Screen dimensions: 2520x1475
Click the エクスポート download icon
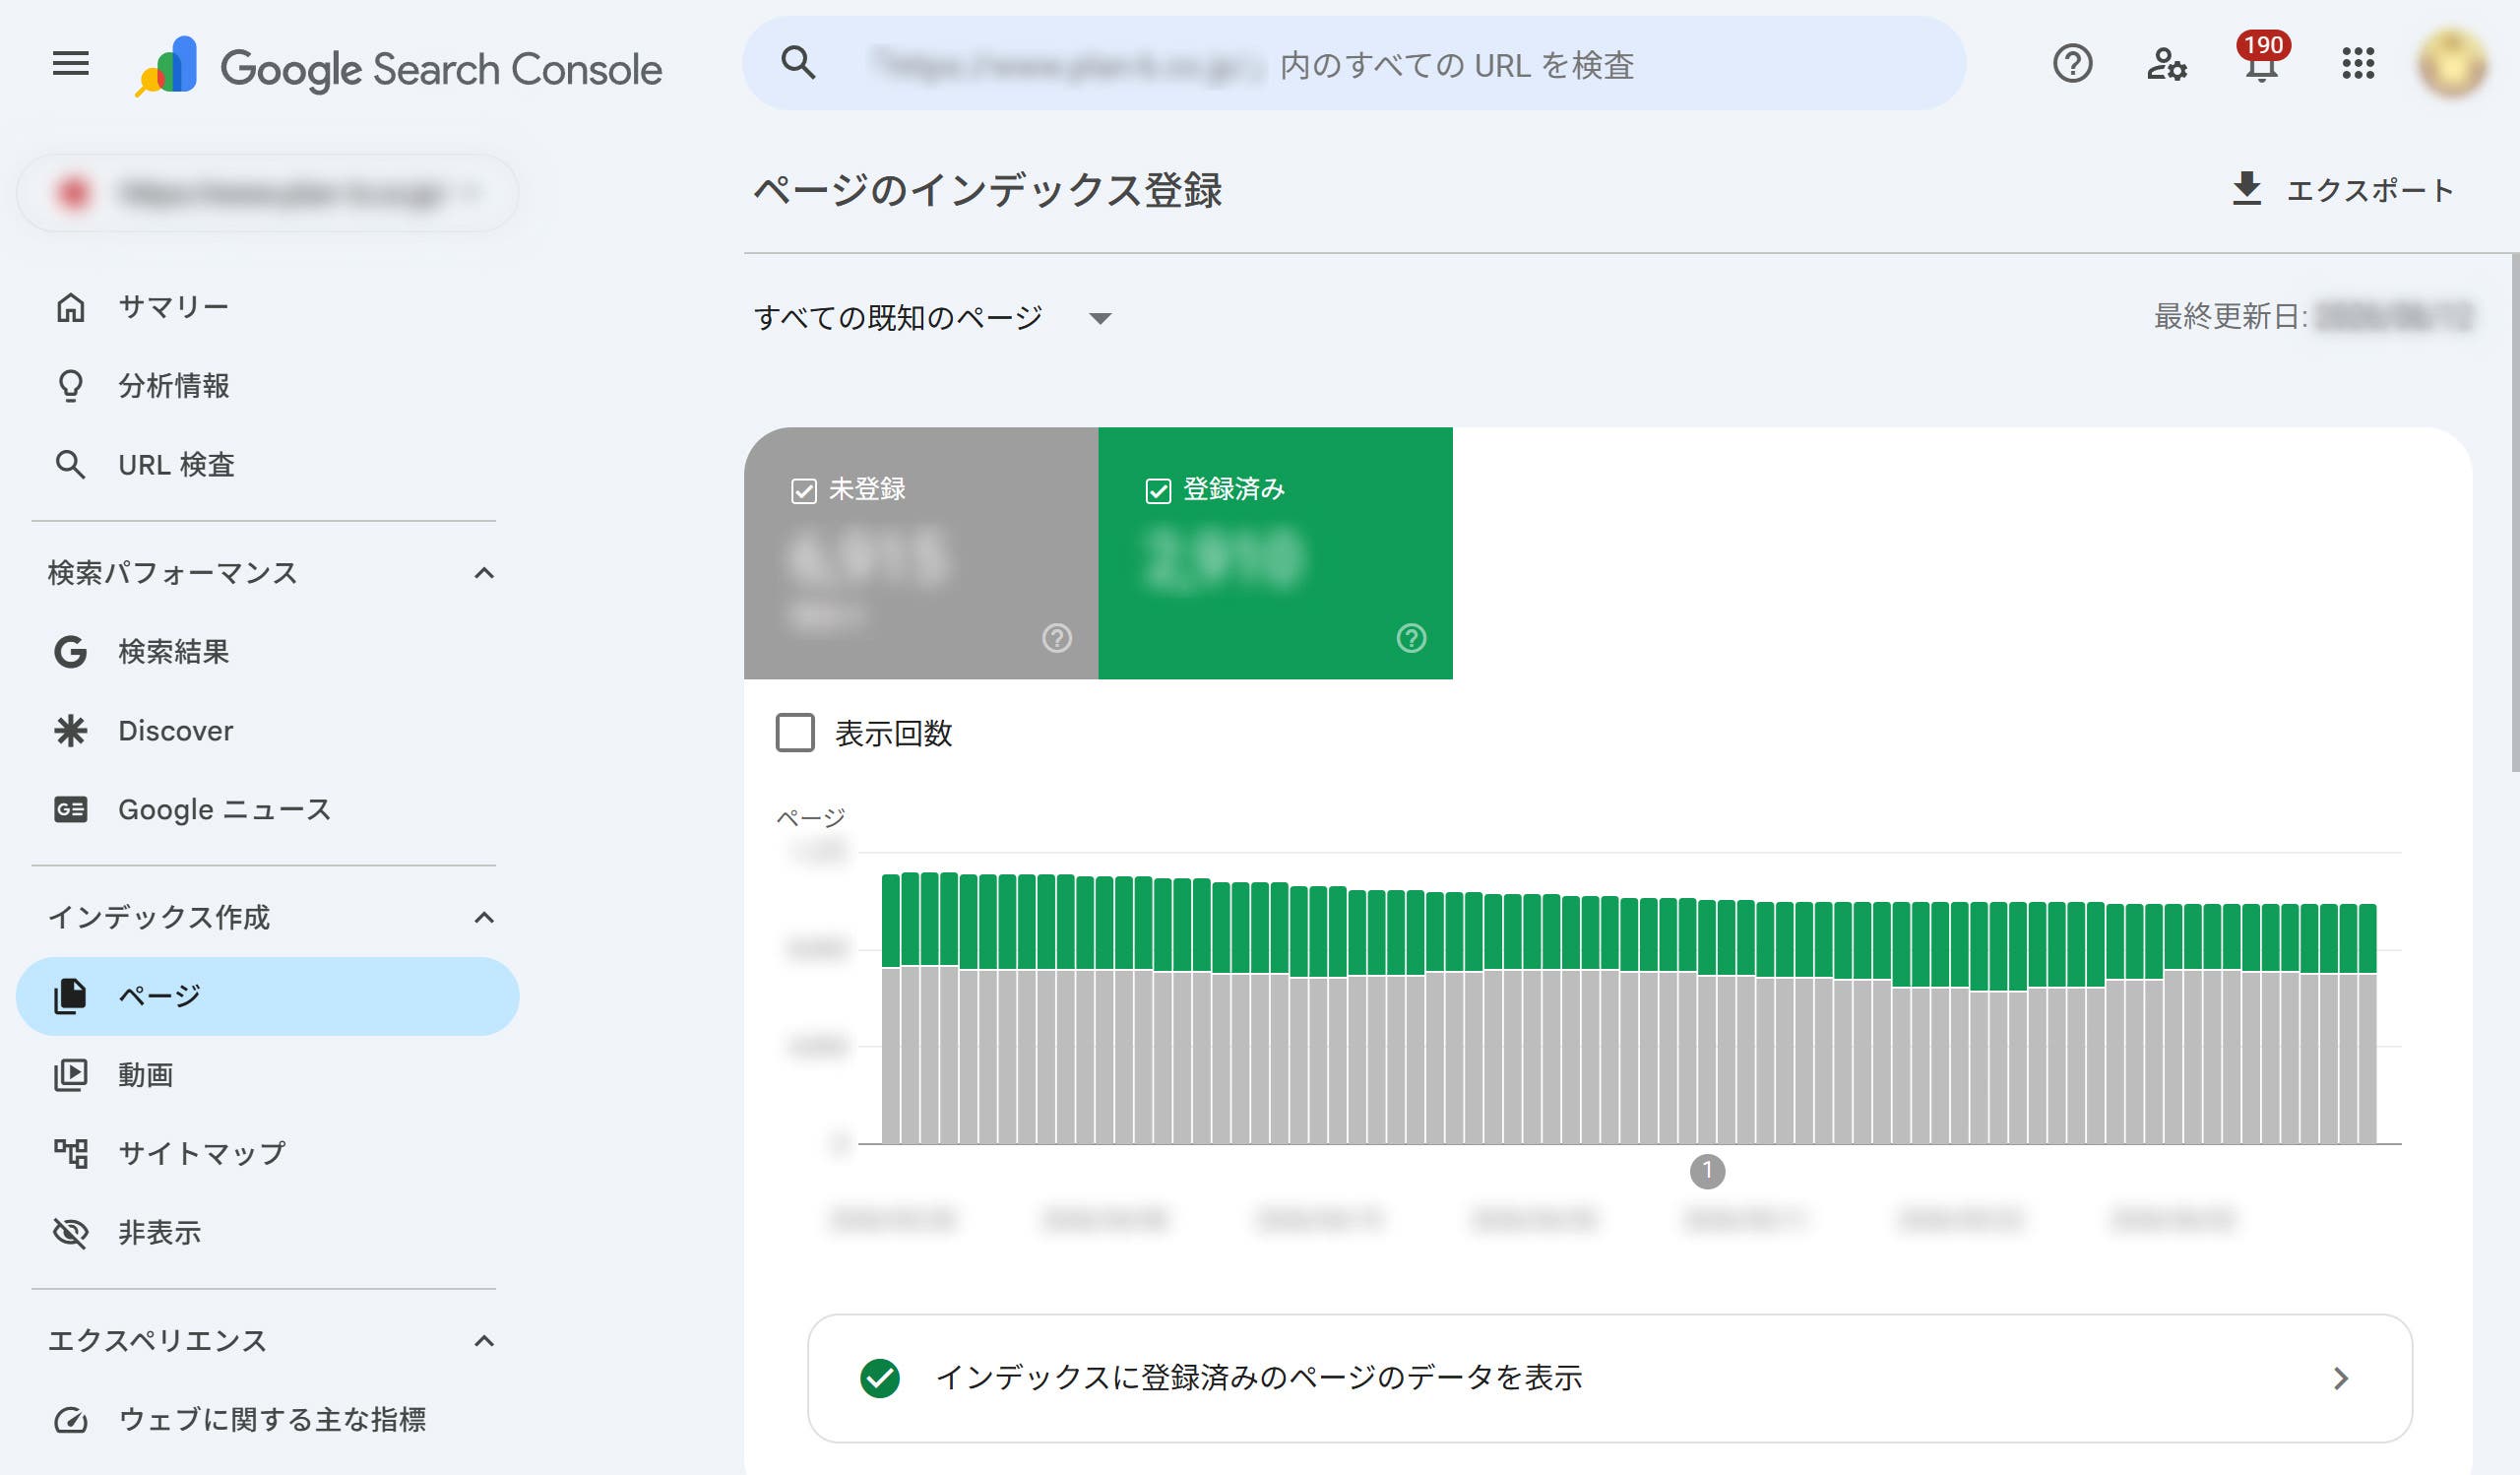click(2246, 189)
